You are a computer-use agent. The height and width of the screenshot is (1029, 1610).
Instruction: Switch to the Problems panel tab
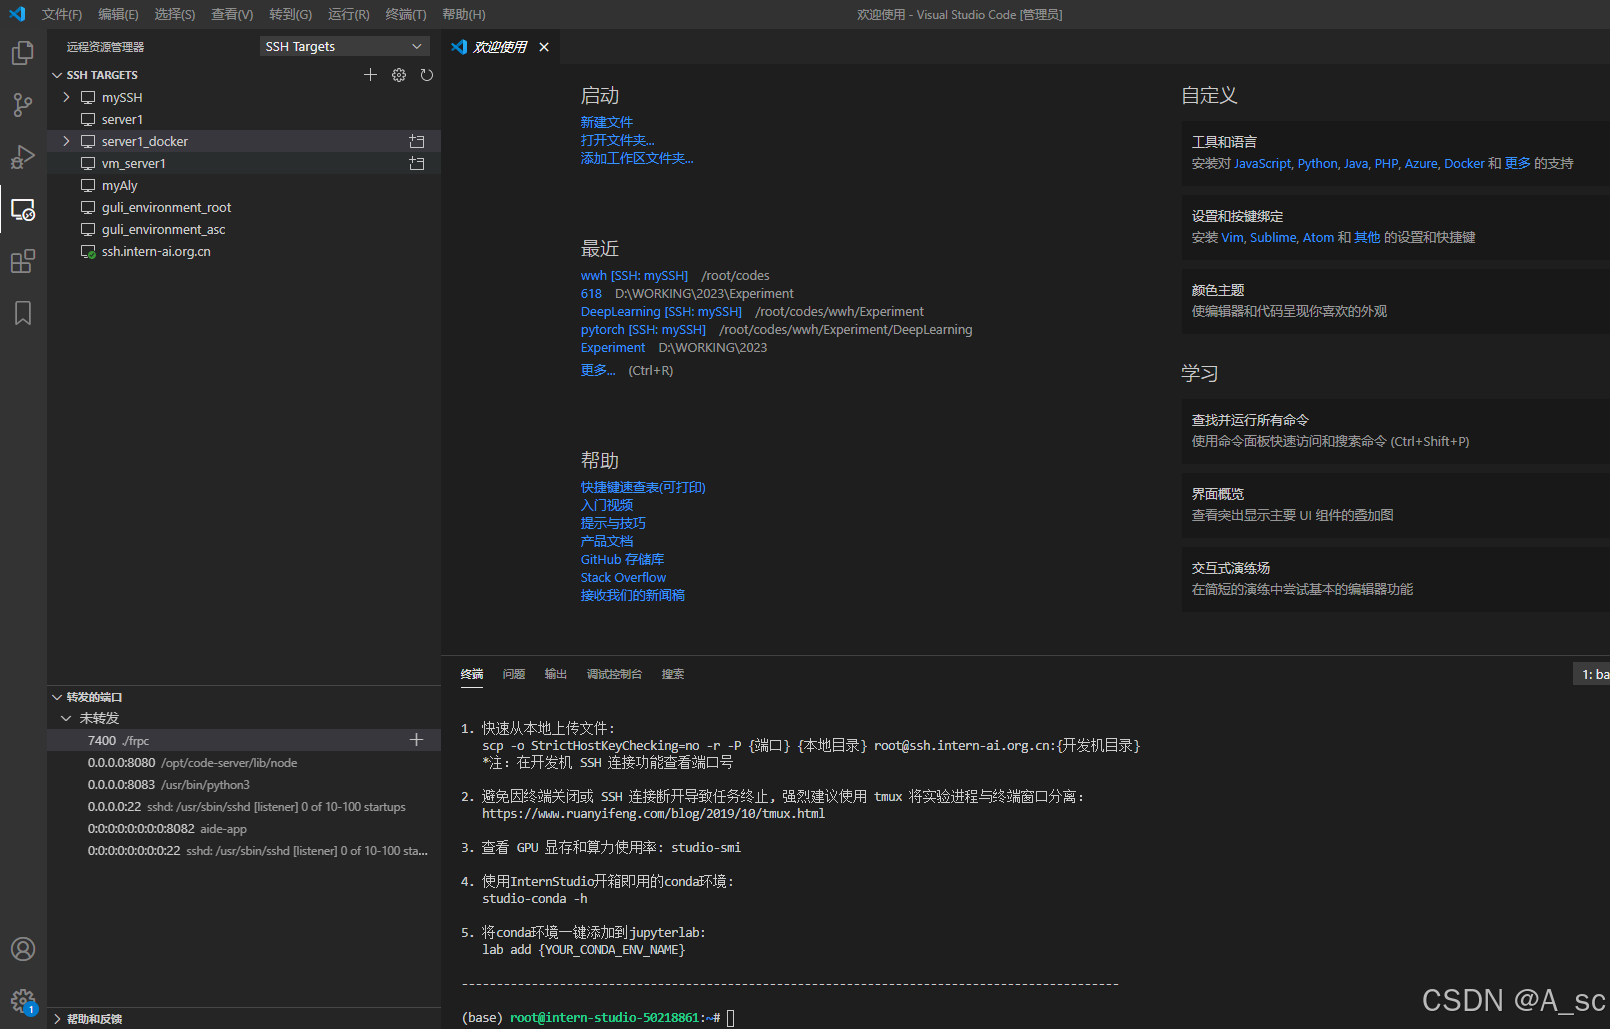[x=514, y=674]
